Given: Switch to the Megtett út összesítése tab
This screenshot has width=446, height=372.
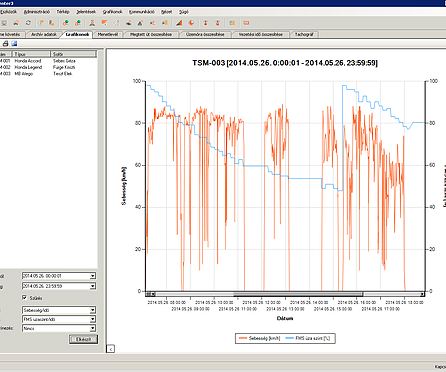Looking at the screenshot, I should click(151, 34).
